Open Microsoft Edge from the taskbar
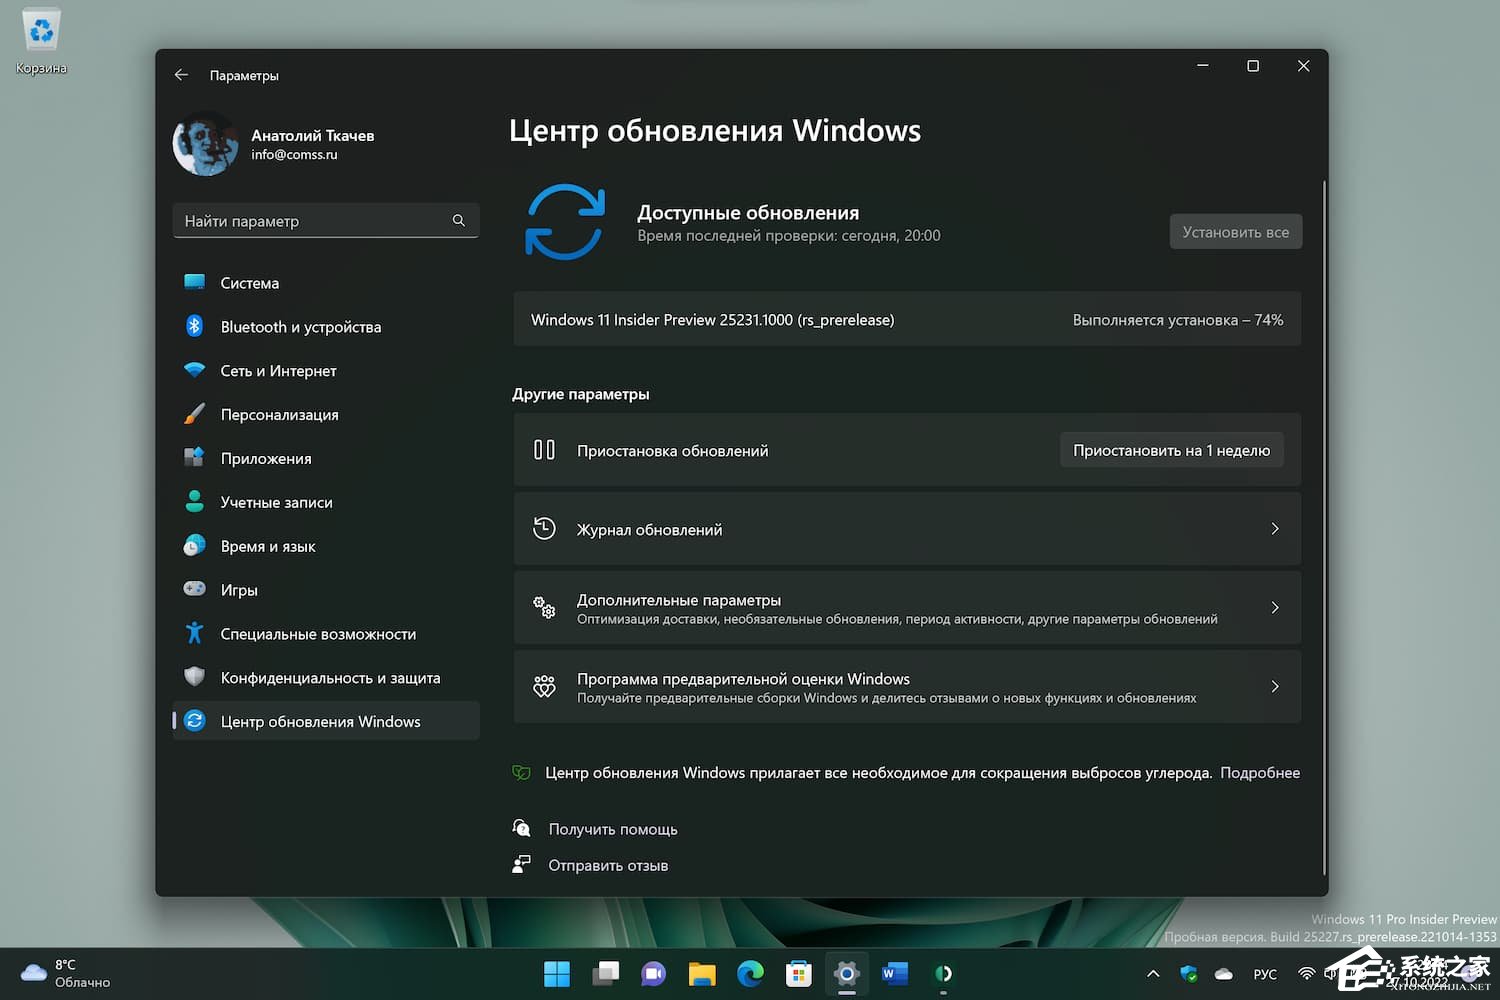Viewport: 1500px width, 1000px height. (750, 973)
